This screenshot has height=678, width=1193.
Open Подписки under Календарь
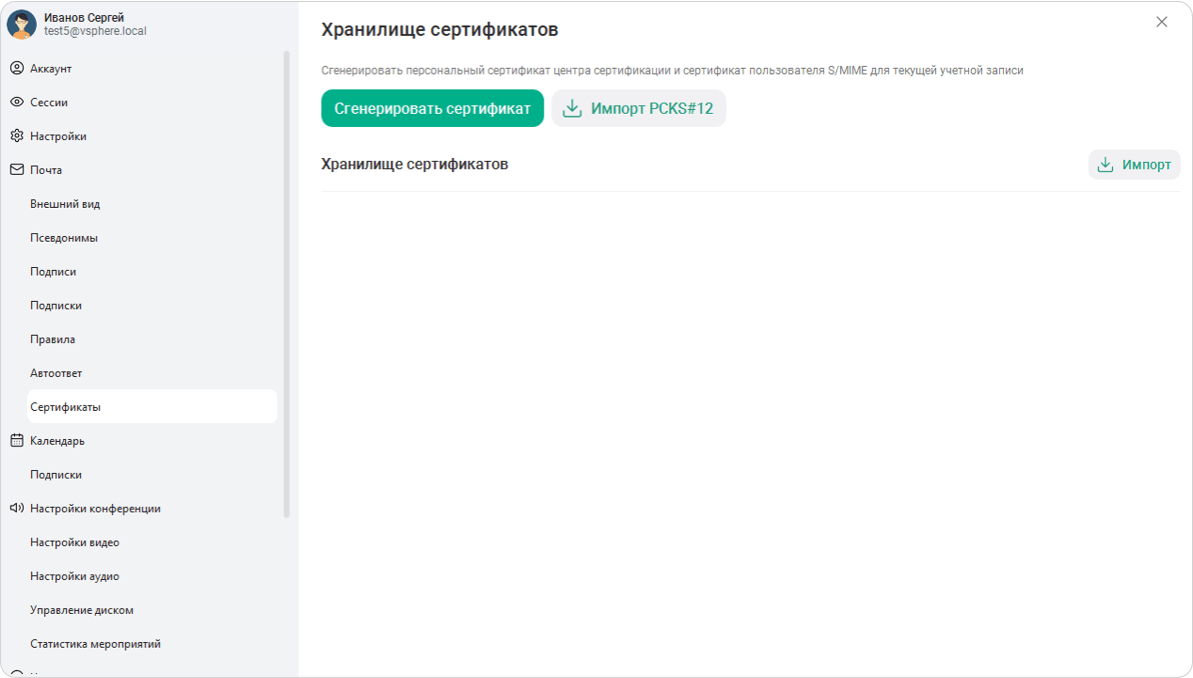(56, 475)
